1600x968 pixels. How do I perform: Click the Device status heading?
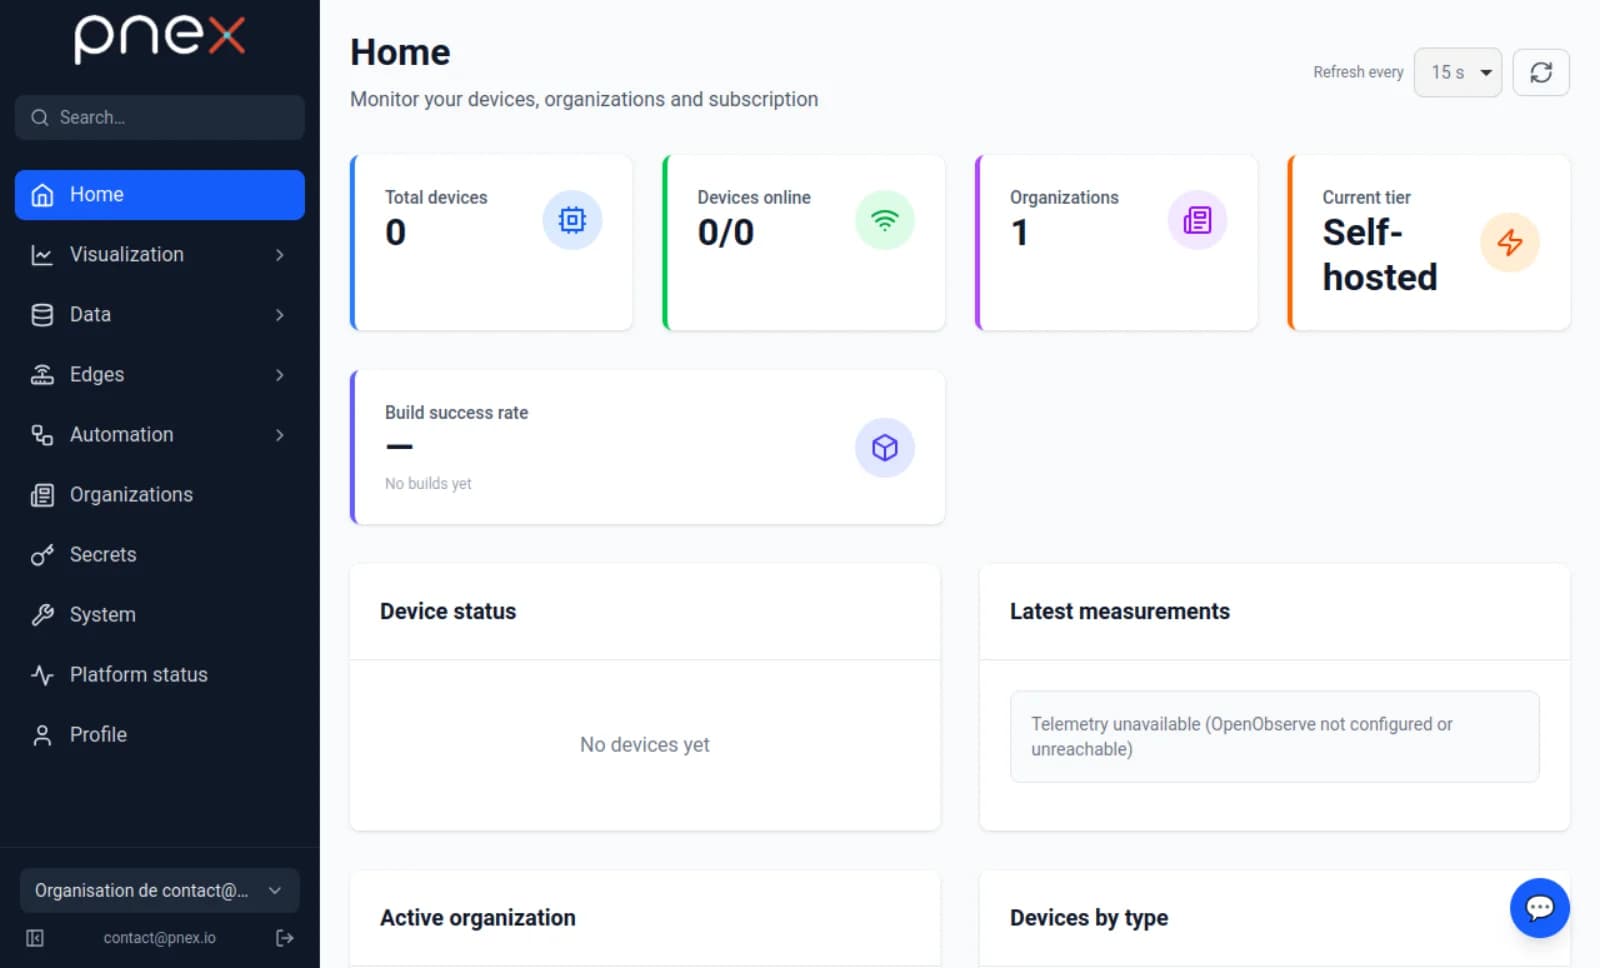pyautogui.click(x=448, y=611)
